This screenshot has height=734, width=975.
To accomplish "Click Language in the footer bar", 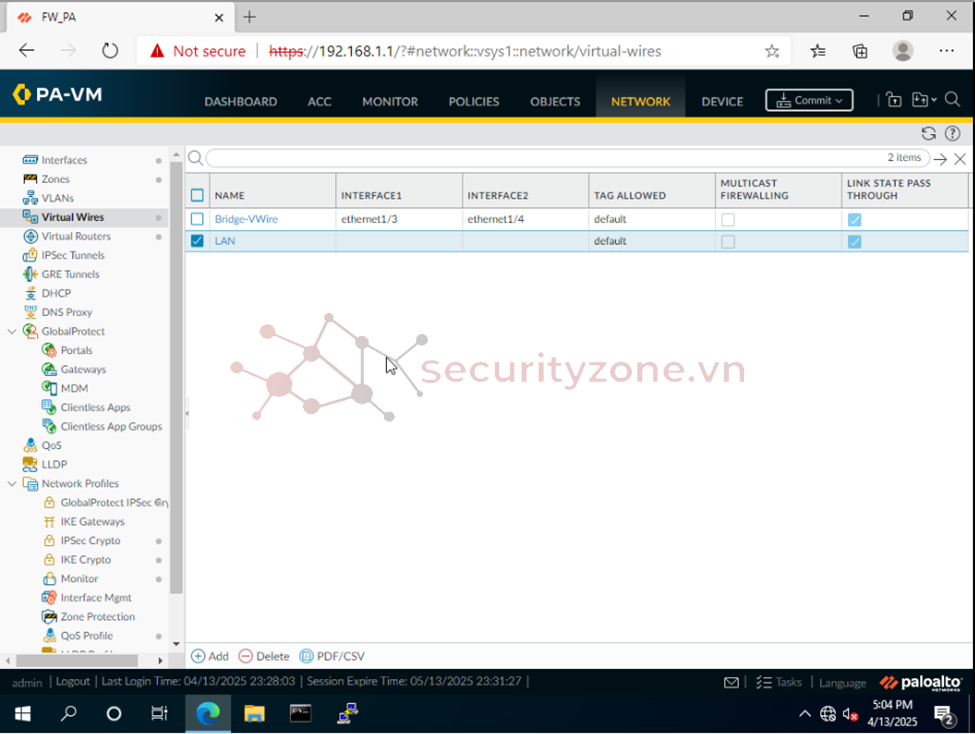I will coord(842,683).
